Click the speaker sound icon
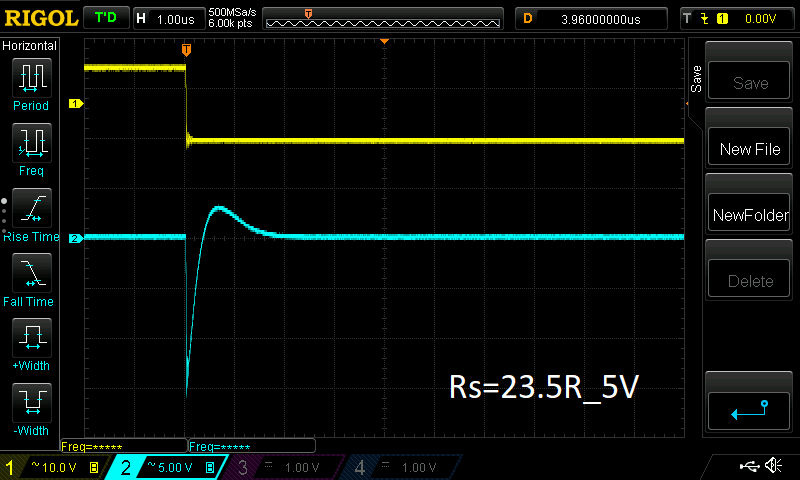Viewport: 800px width, 480px height. pyautogui.click(x=774, y=465)
